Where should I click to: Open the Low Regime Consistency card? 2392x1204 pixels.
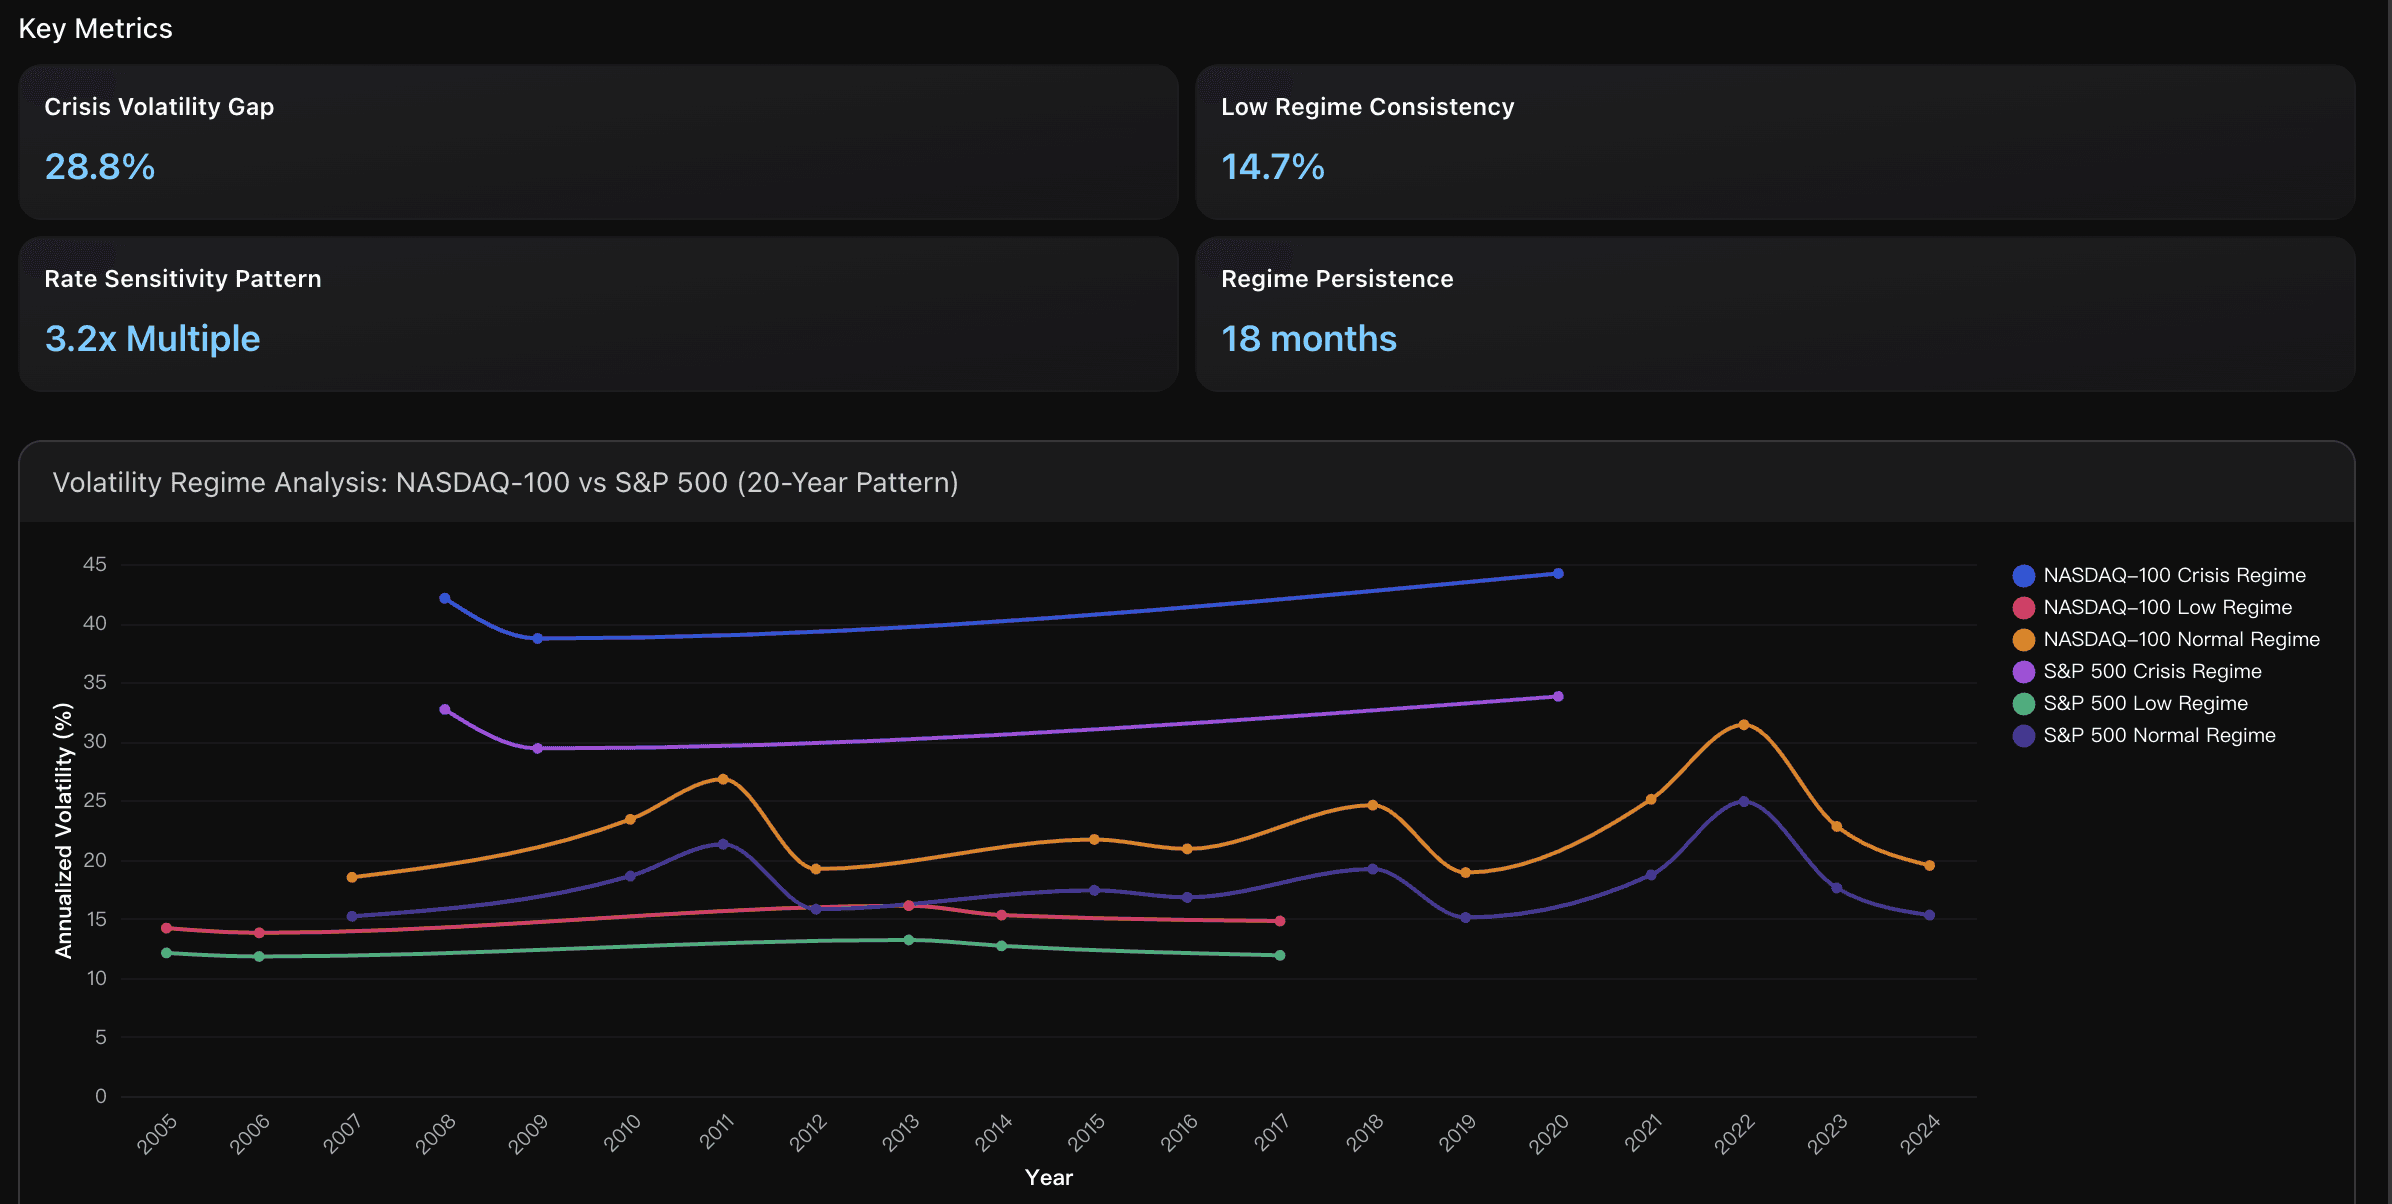pyautogui.click(x=1775, y=142)
